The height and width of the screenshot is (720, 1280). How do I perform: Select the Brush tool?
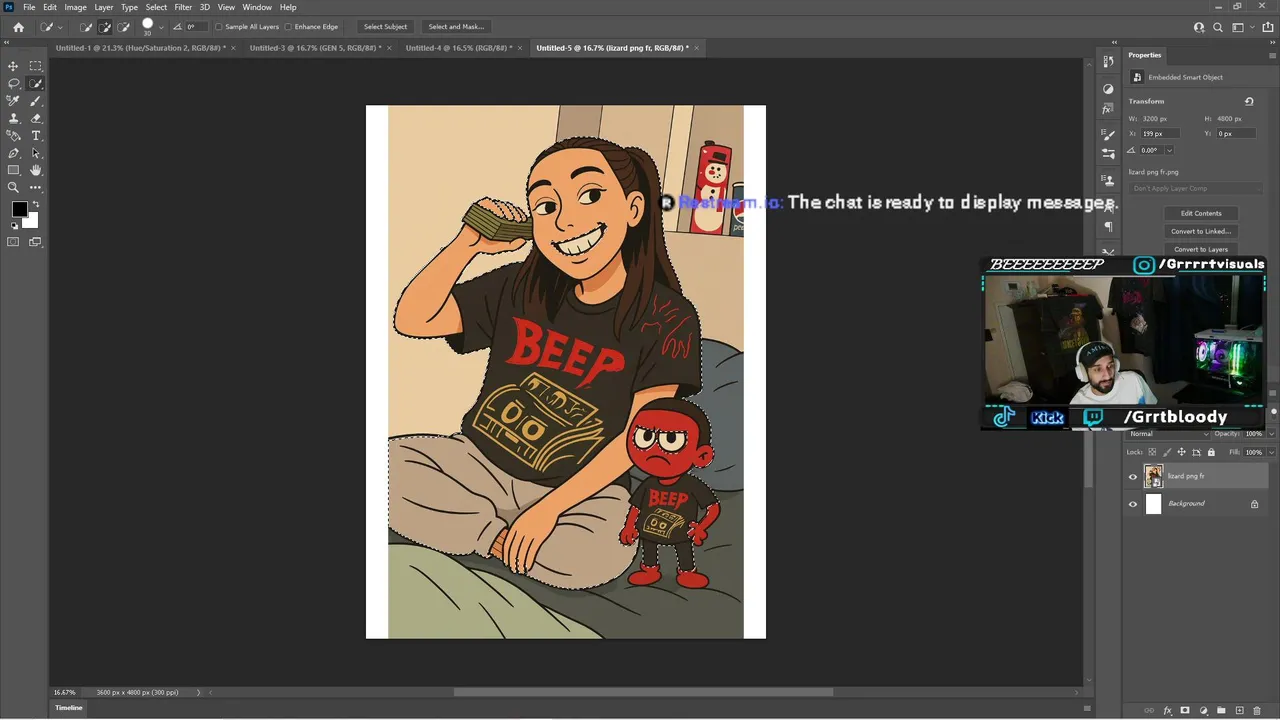(x=35, y=101)
